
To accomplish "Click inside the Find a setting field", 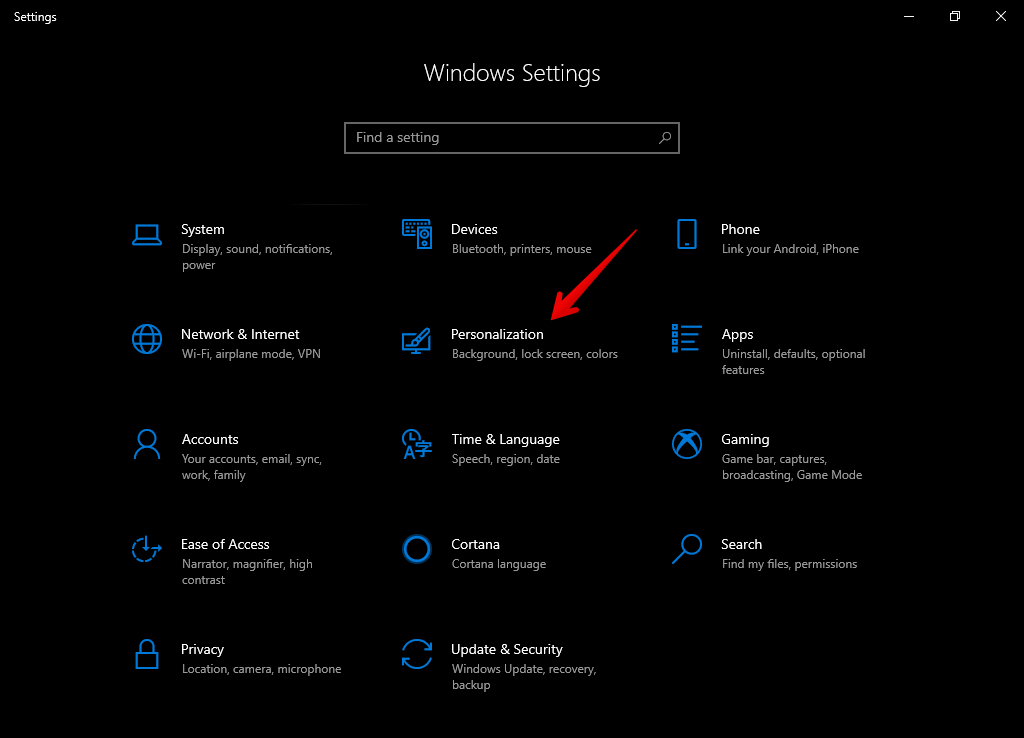I will coord(512,138).
